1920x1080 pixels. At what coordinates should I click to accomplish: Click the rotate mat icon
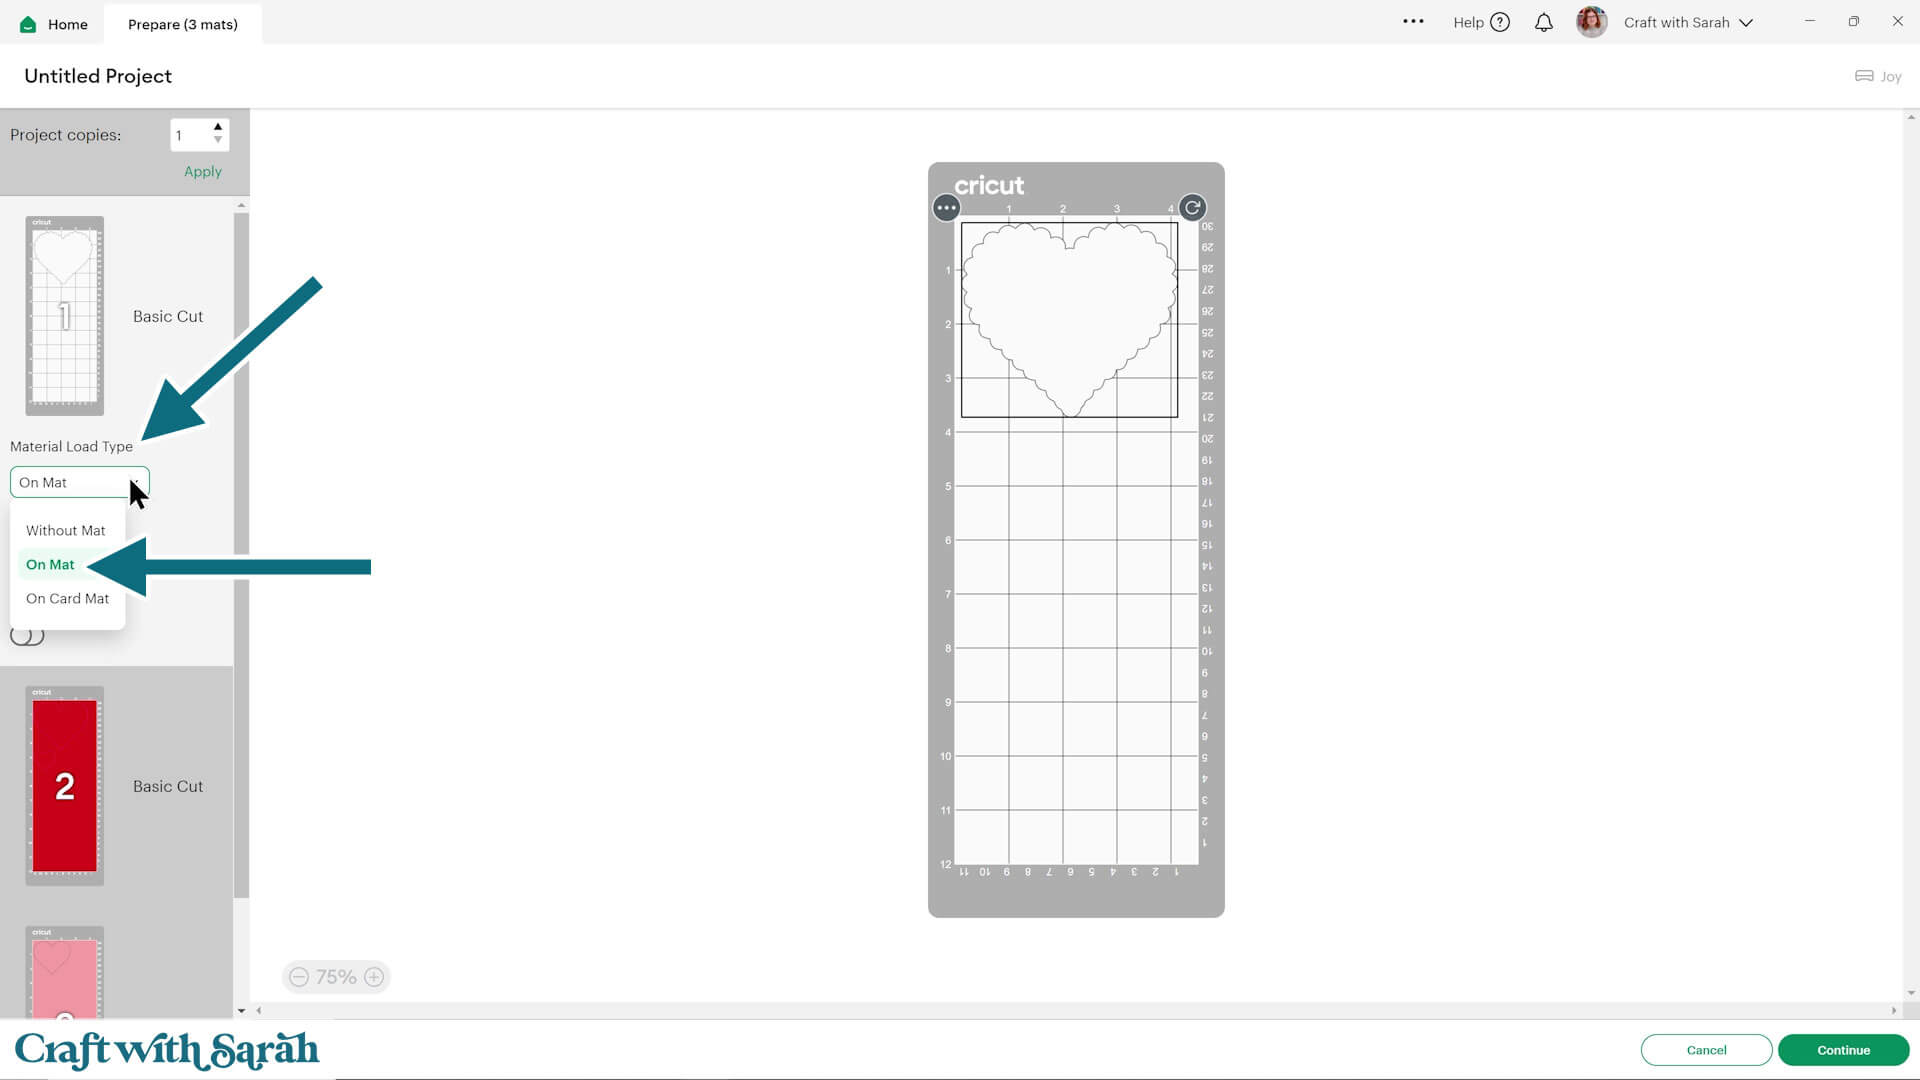1192,208
